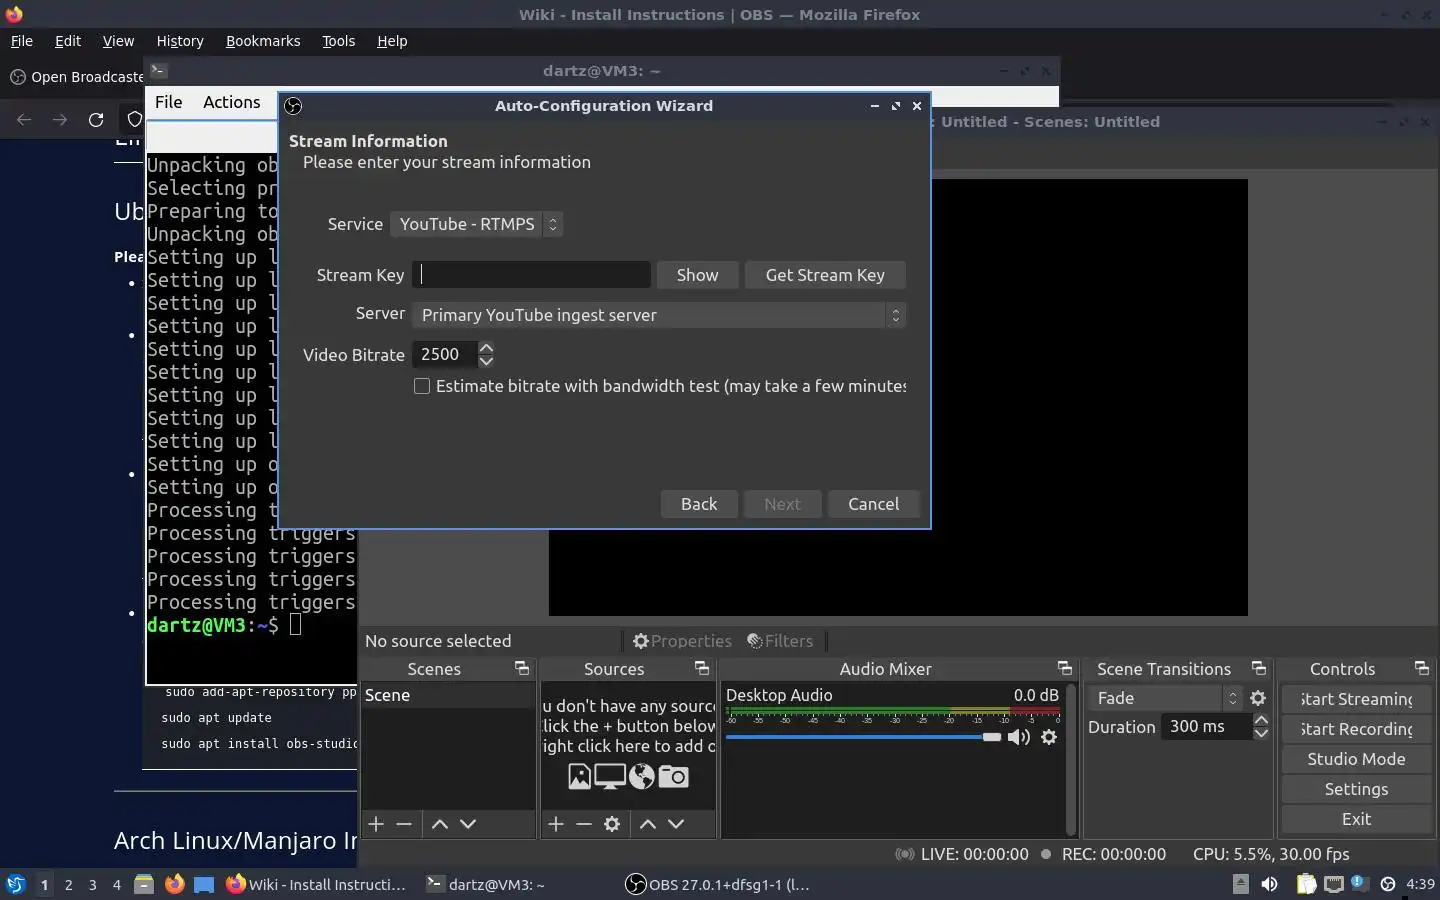Screen dimensions: 1440x900
Task: Decrease transition Duration with down arrow
Action: point(1261,733)
